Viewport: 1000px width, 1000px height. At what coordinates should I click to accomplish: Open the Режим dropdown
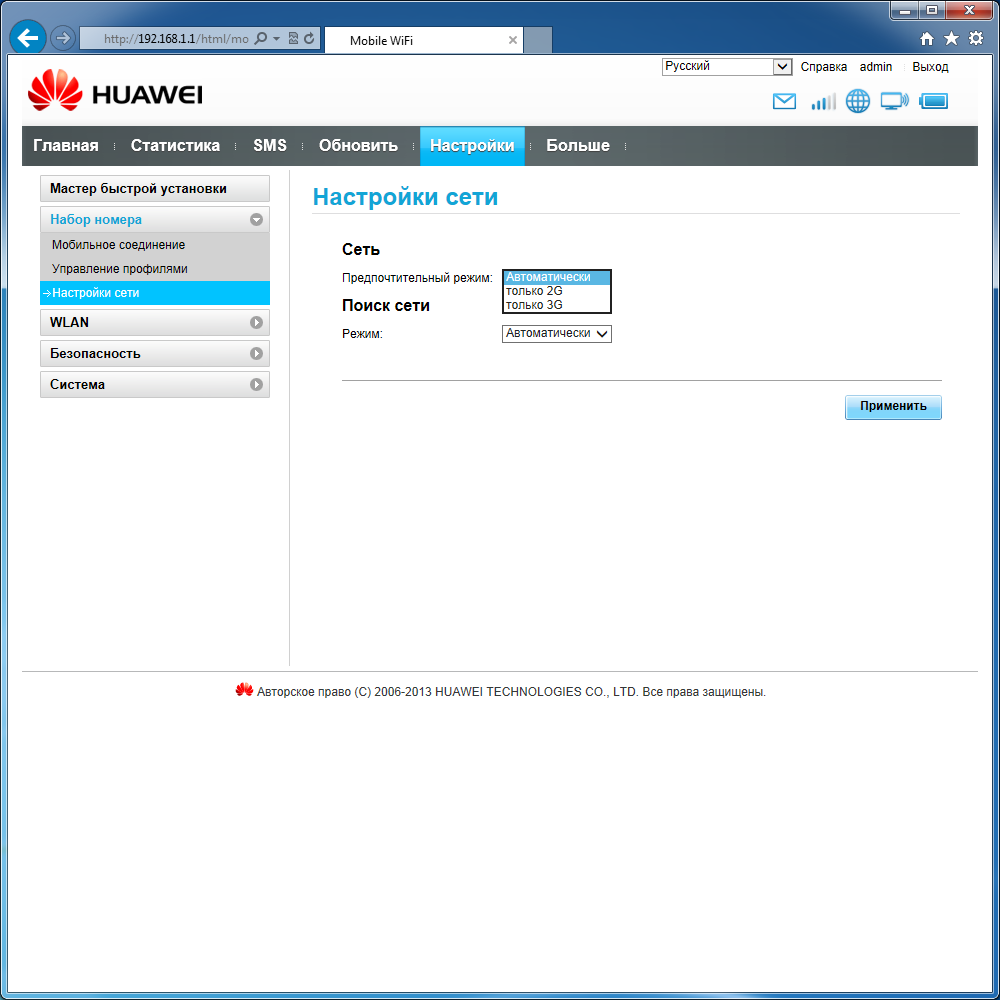tap(556, 333)
